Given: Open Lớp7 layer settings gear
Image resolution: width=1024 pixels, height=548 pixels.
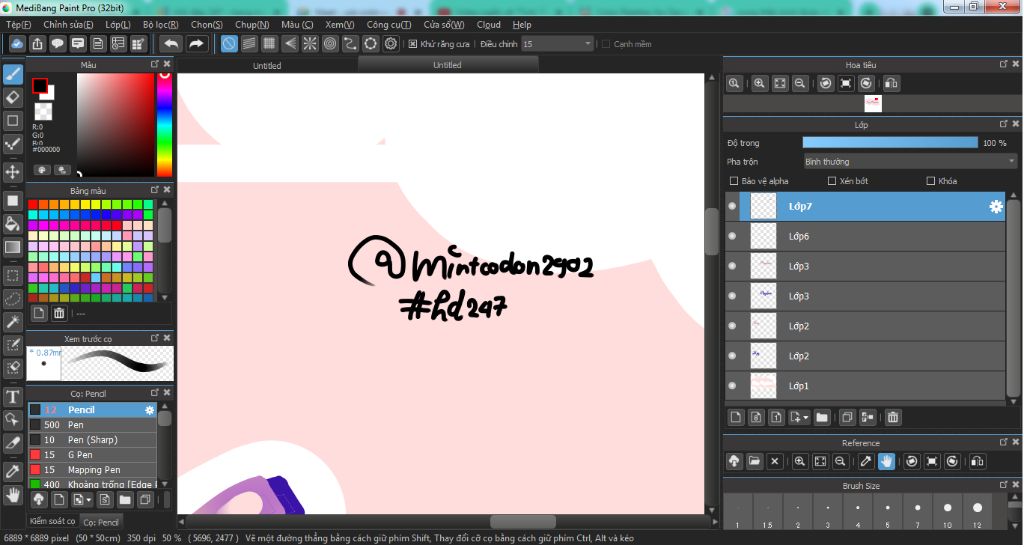Looking at the screenshot, I should click(x=995, y=206).
